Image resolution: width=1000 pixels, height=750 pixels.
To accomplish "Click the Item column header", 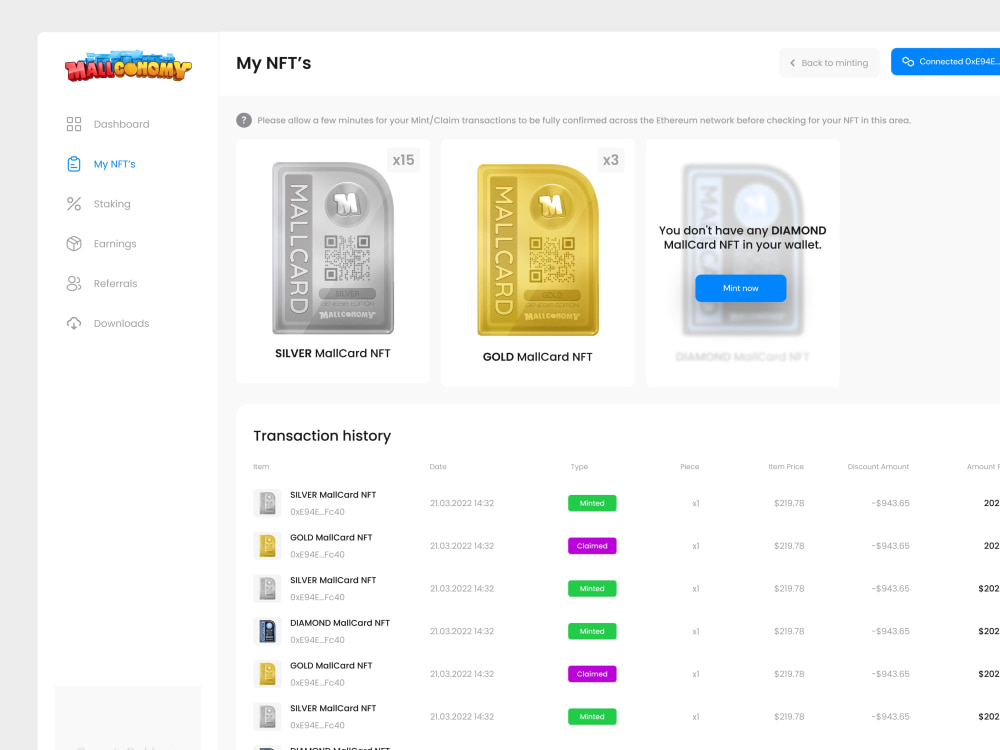I will pyautogui.click(x=261, y=467).
